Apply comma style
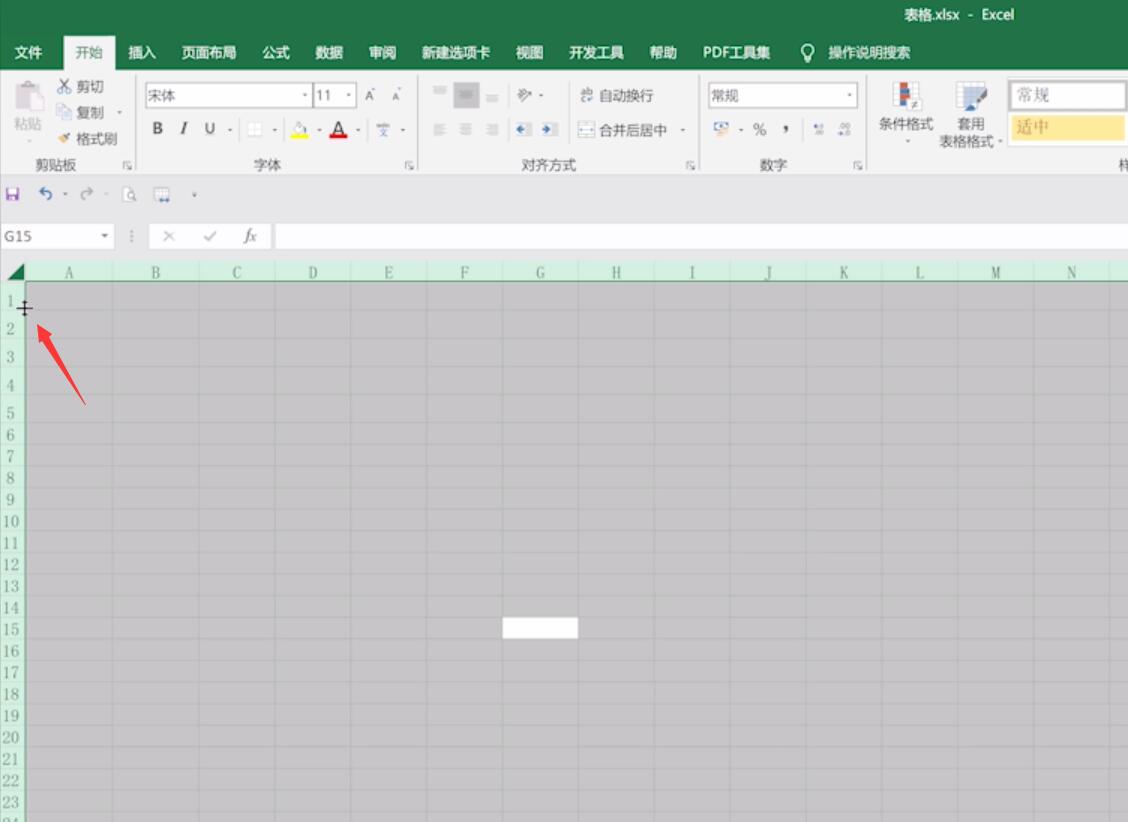This screenshot has height=822, width=1128. point(786,129)
